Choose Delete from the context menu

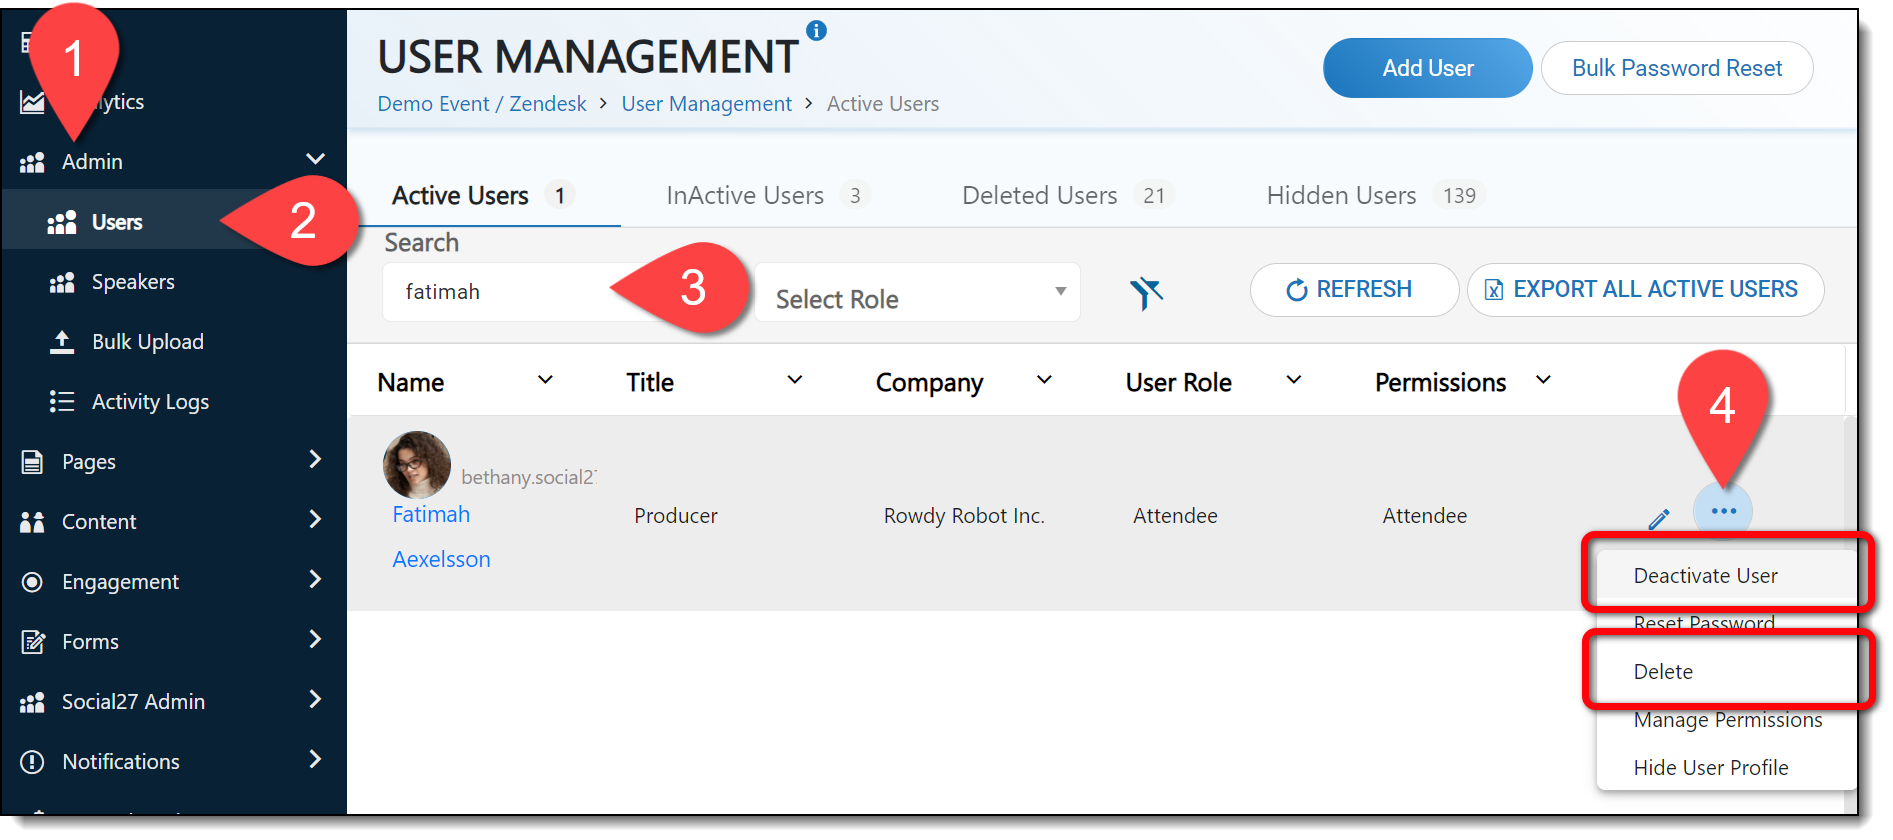tap(1663, 672)
